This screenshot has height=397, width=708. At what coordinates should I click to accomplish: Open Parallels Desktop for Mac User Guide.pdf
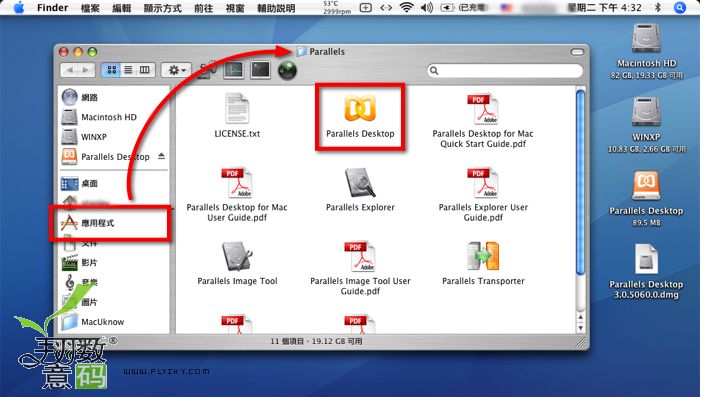tap(237, 182)
